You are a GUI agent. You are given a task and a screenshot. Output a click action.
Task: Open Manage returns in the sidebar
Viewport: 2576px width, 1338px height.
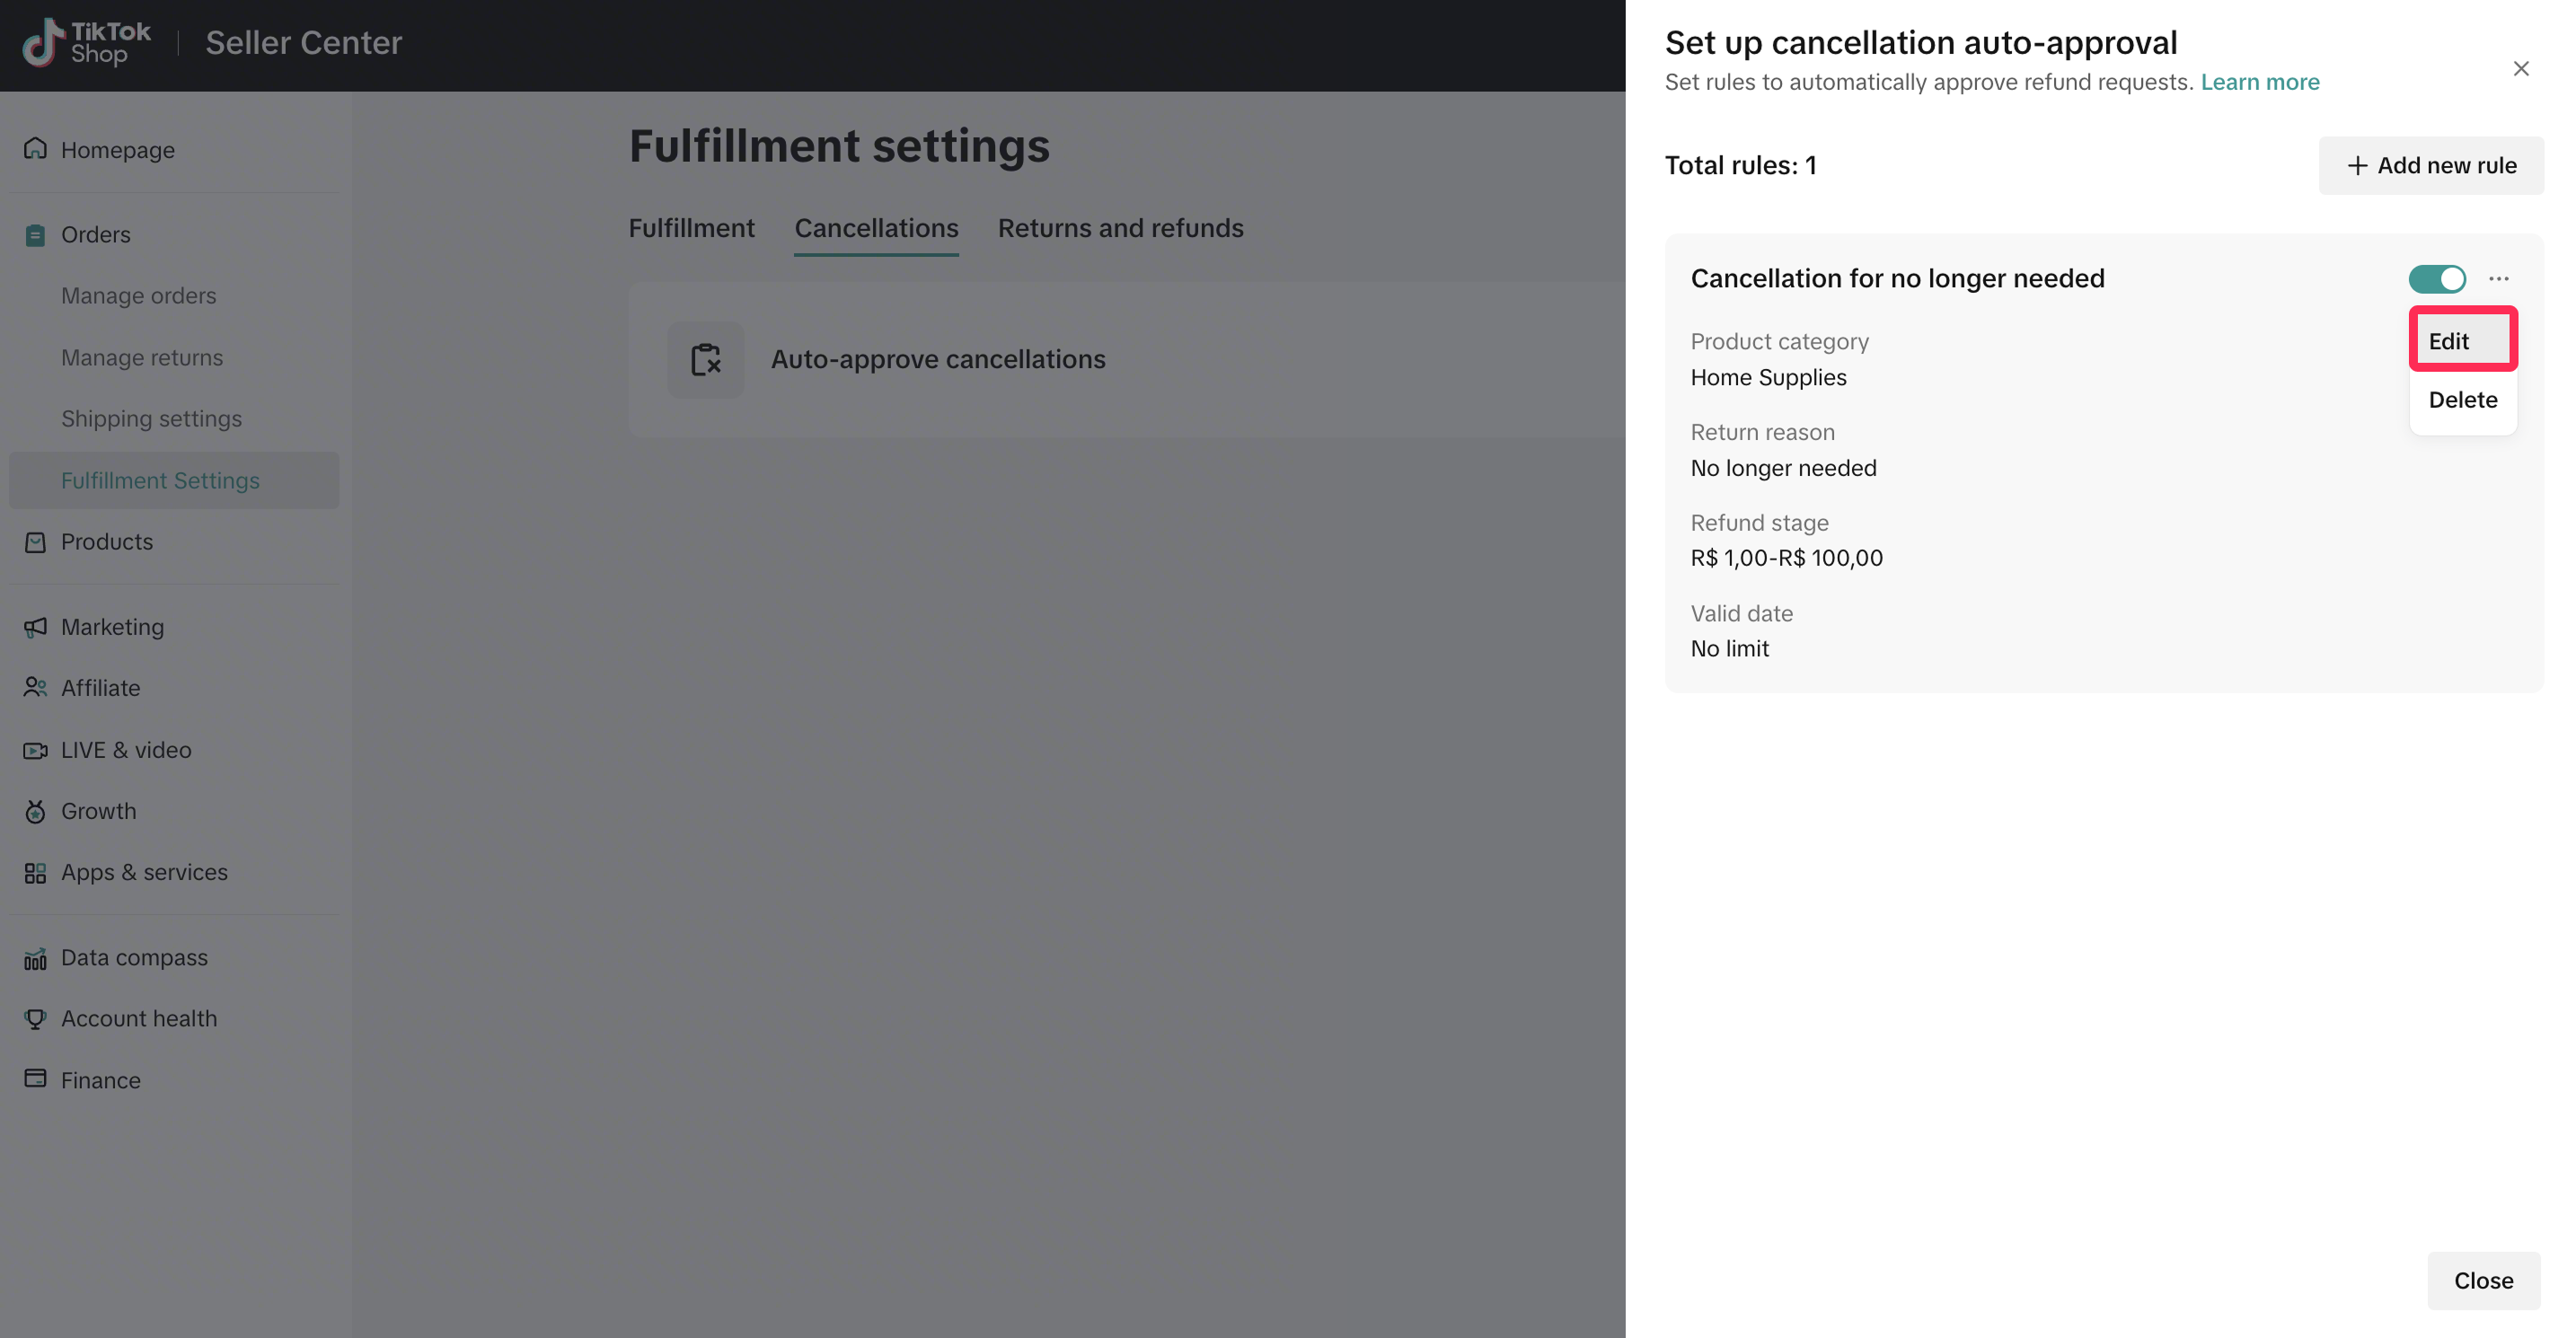coord(142,358)
